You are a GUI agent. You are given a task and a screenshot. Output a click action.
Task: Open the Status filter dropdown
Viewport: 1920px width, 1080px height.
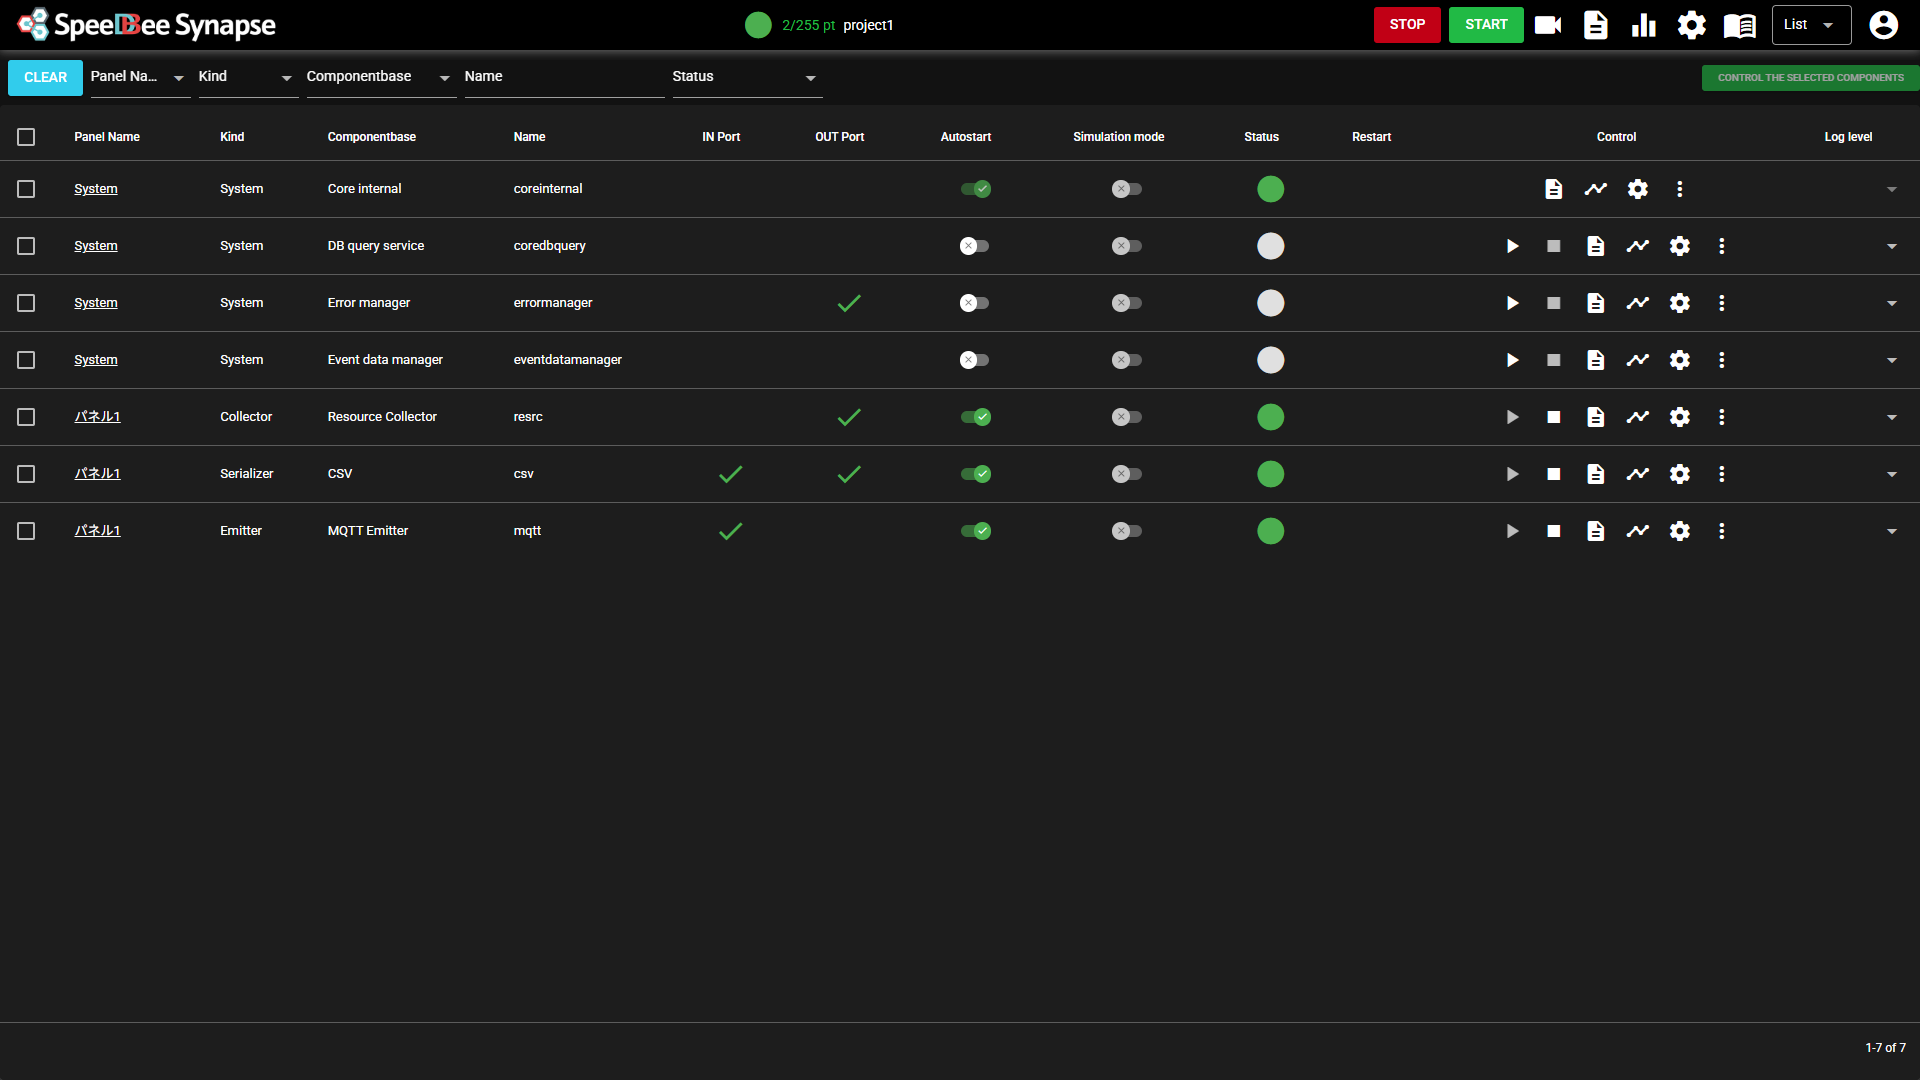[x=746, y=77]
